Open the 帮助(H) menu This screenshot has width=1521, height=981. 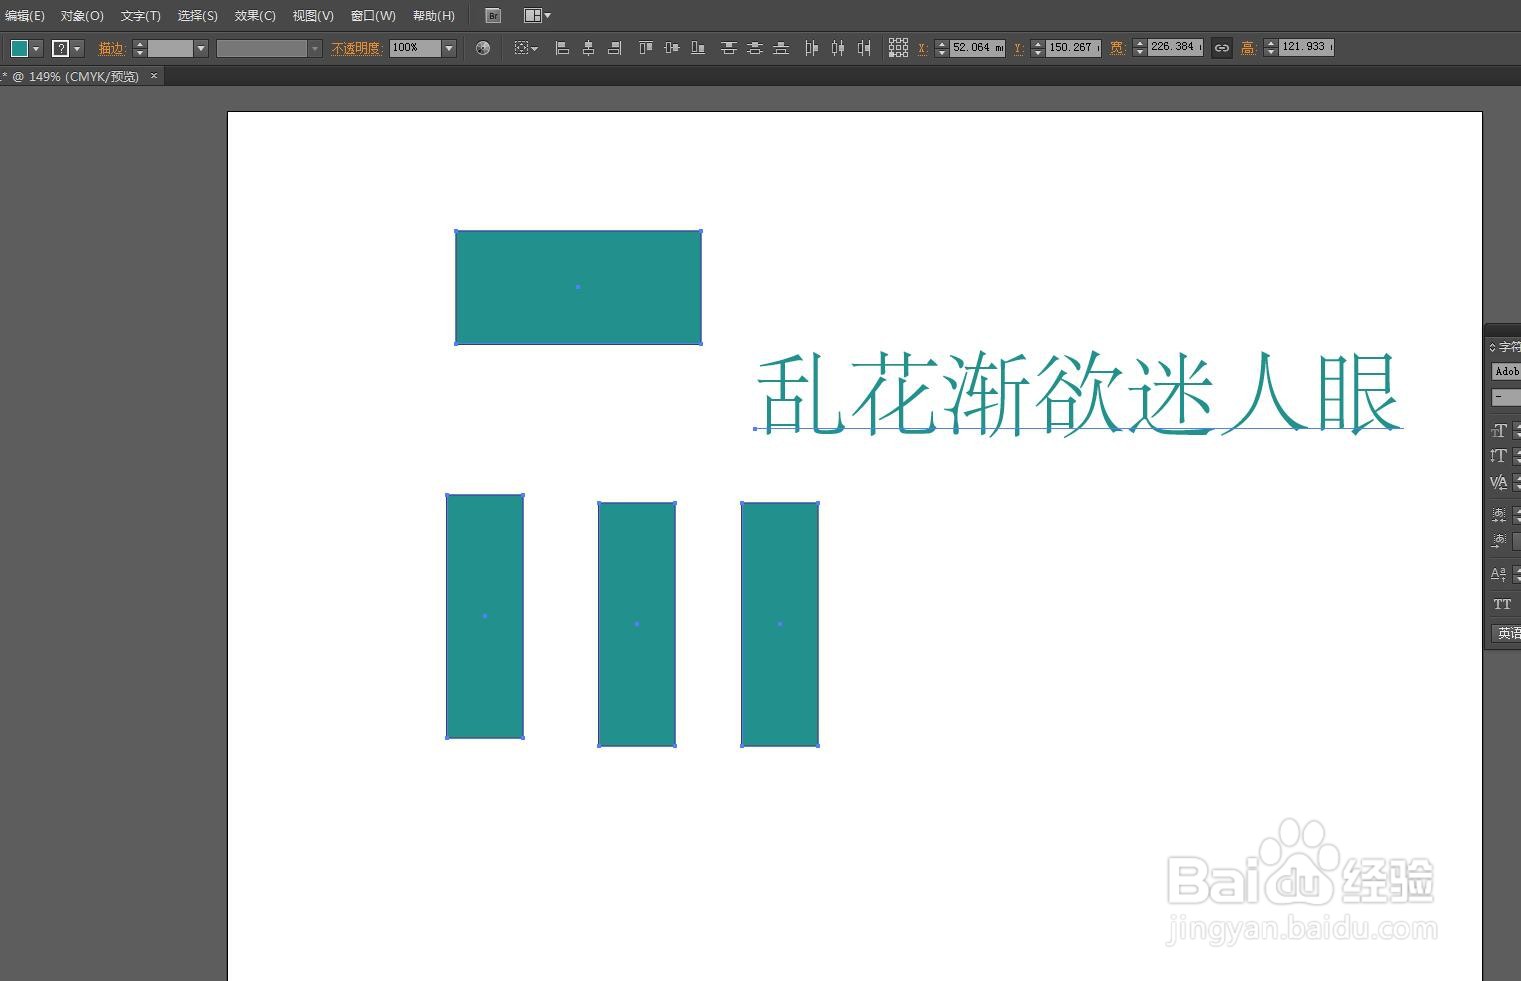click(x=434, y=16)
